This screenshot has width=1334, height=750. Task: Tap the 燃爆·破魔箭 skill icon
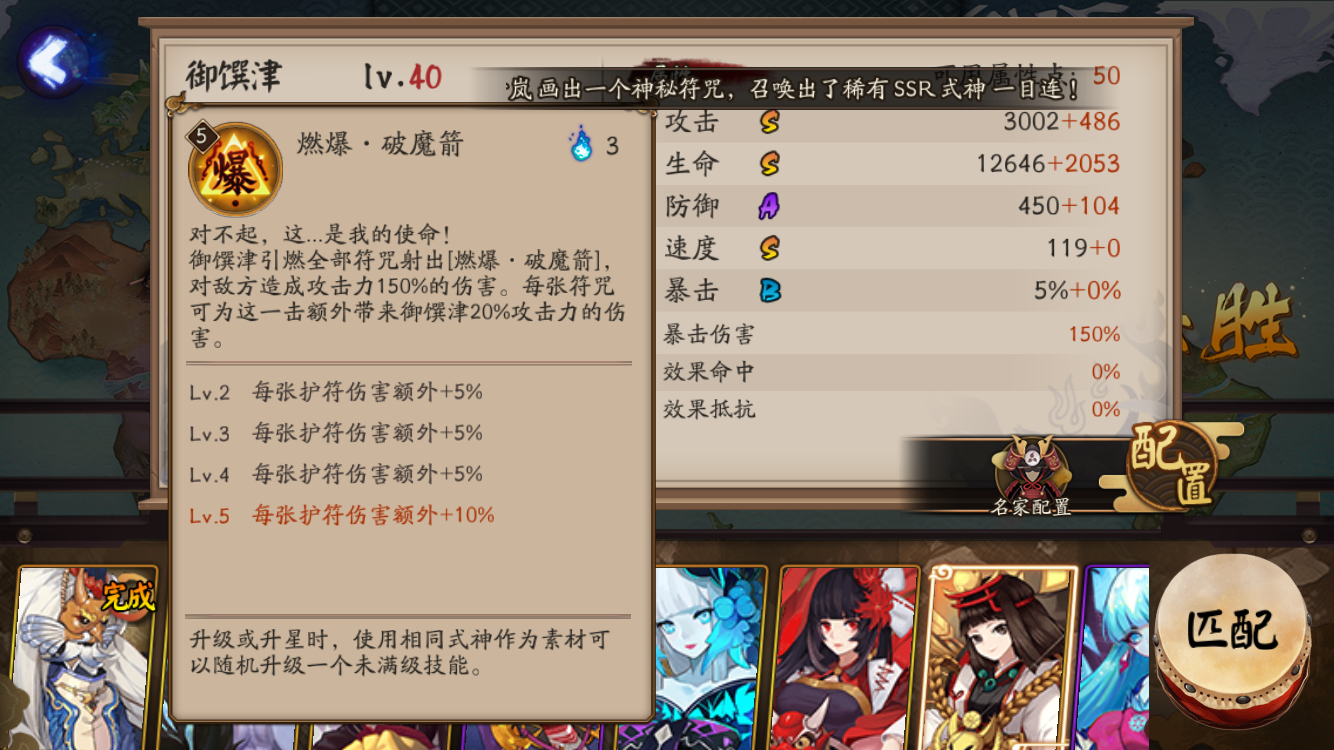click(x=236, y=167)
